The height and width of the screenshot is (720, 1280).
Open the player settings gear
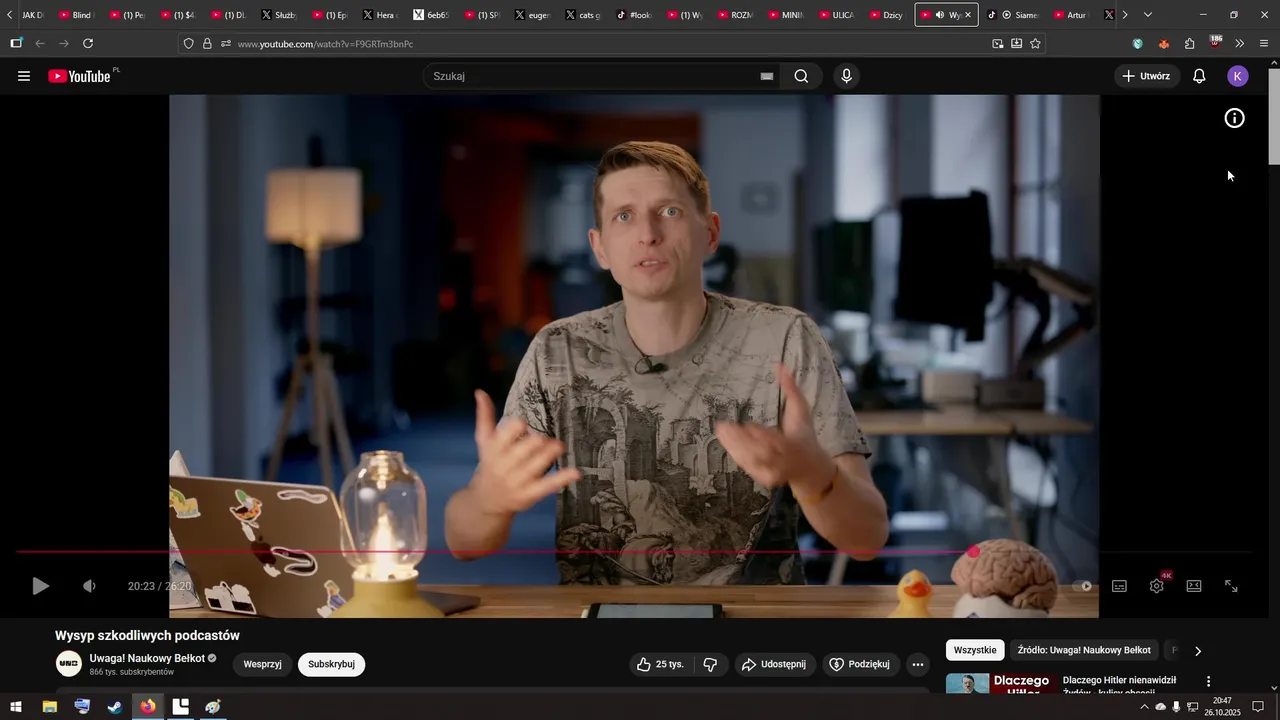1157,586
